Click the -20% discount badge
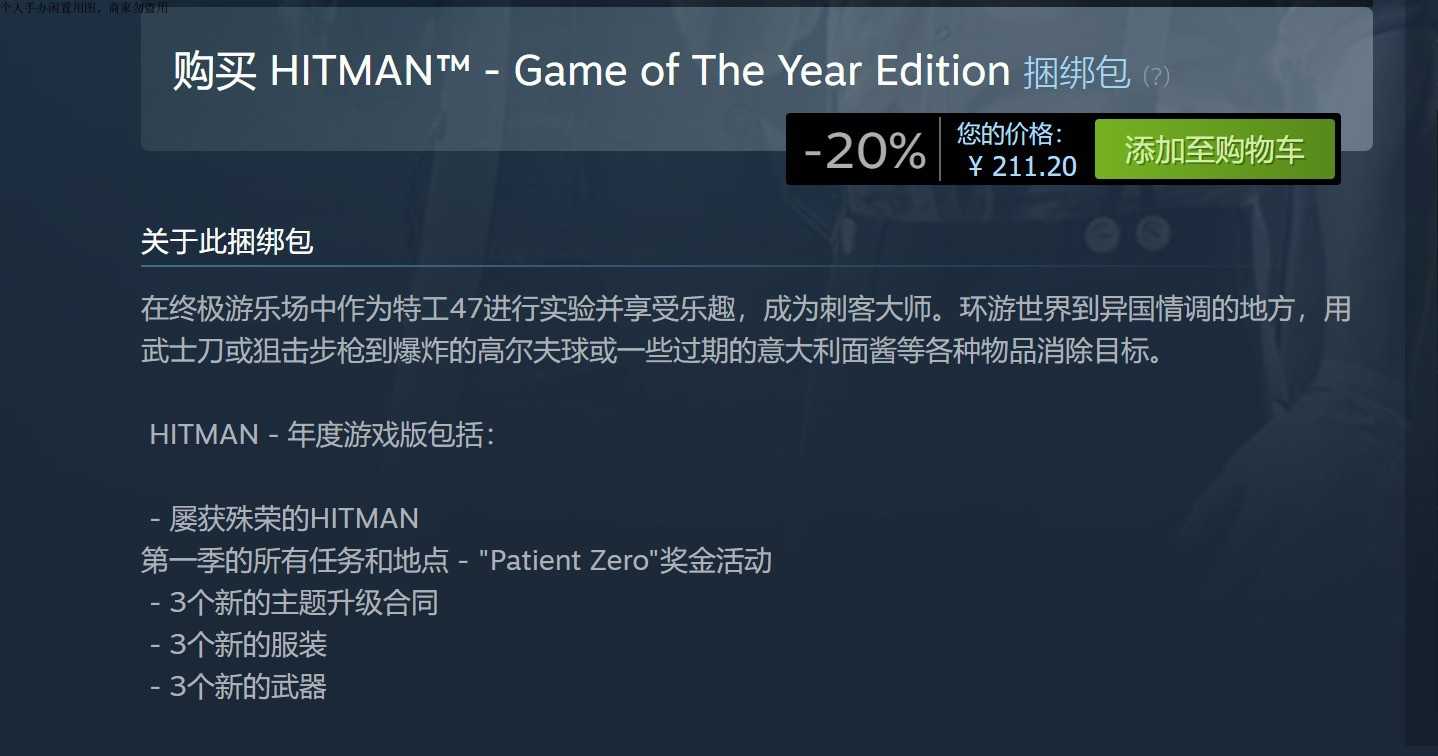 864,151
